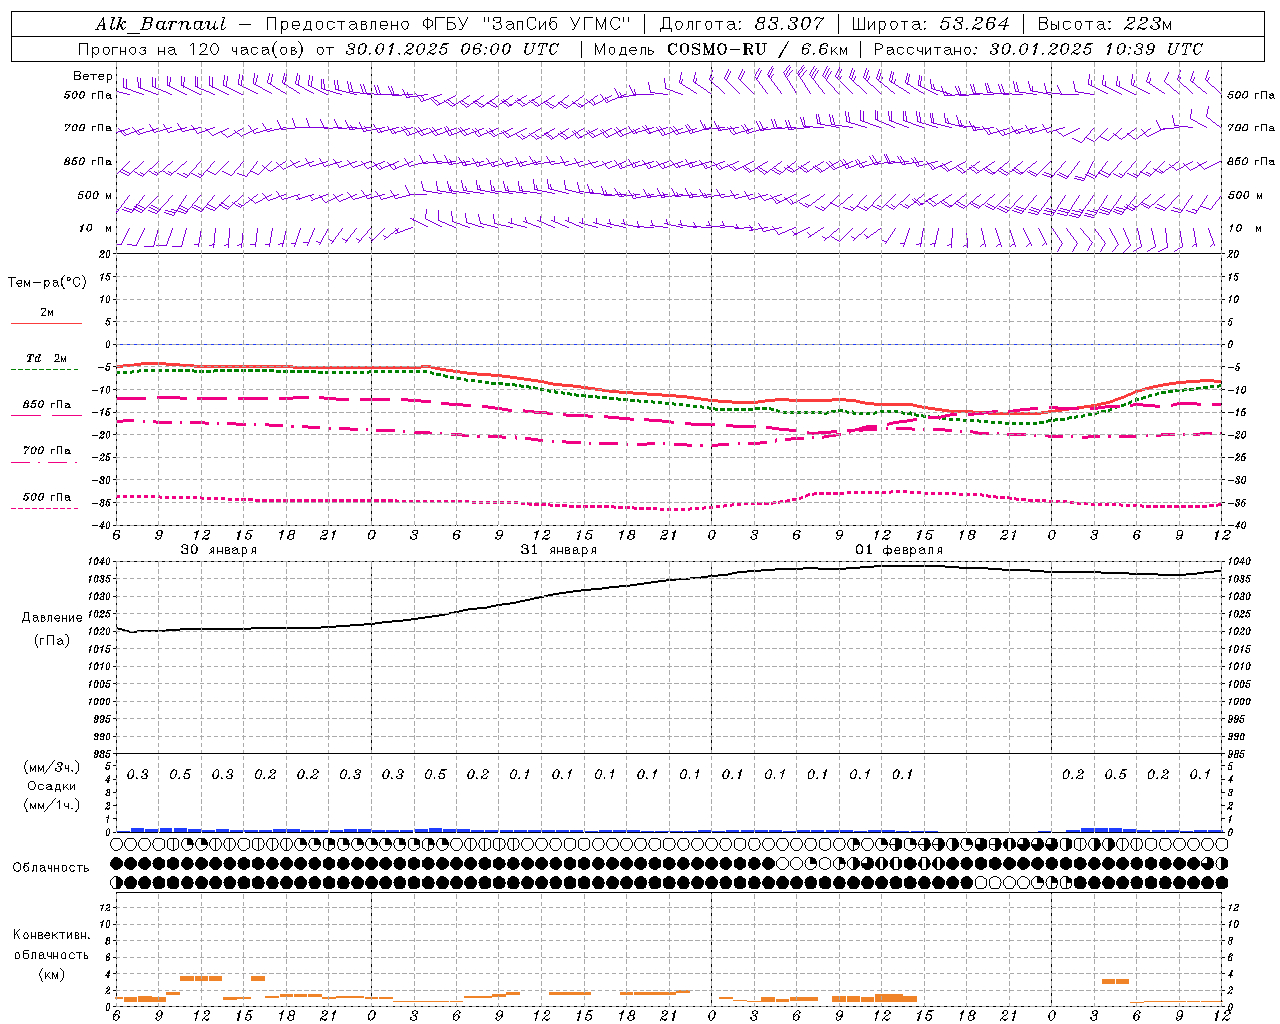Click Рассчитано: 30.01.2025 10:39 UTC timestamp

[x=1038, y=49]
